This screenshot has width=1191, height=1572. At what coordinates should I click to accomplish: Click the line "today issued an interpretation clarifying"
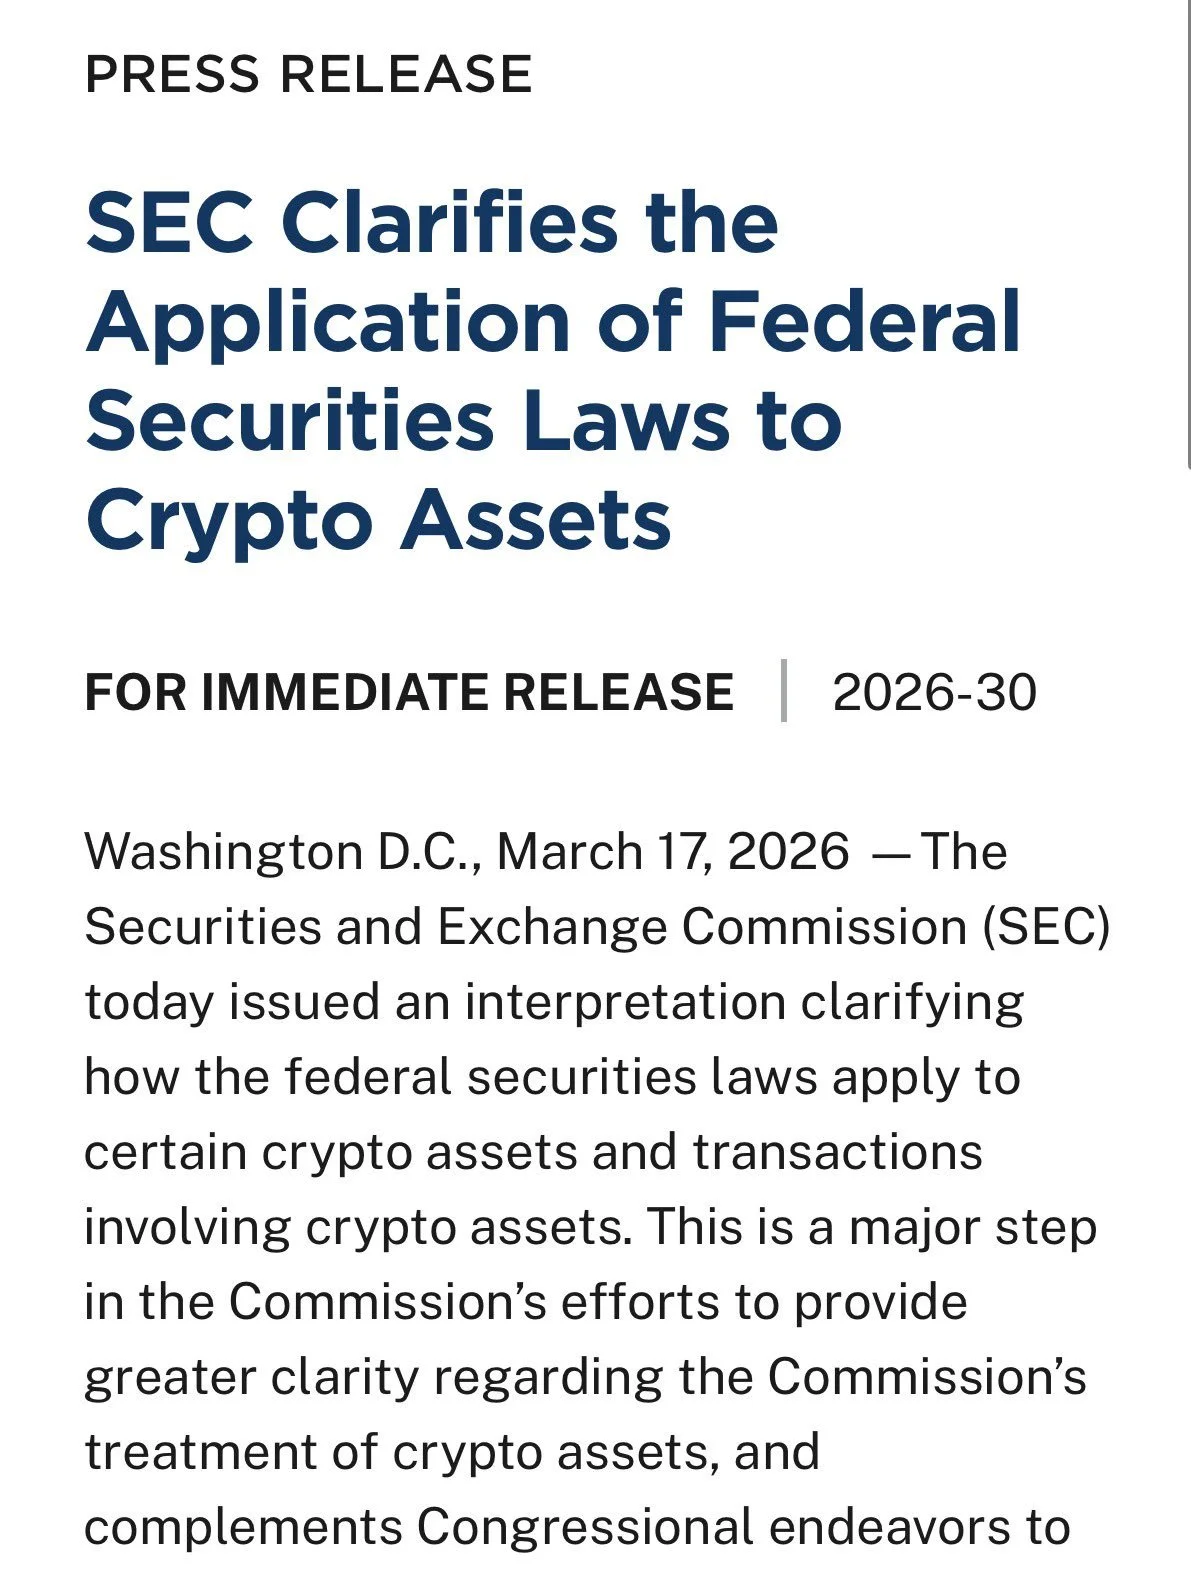(x=555, y=1003)
